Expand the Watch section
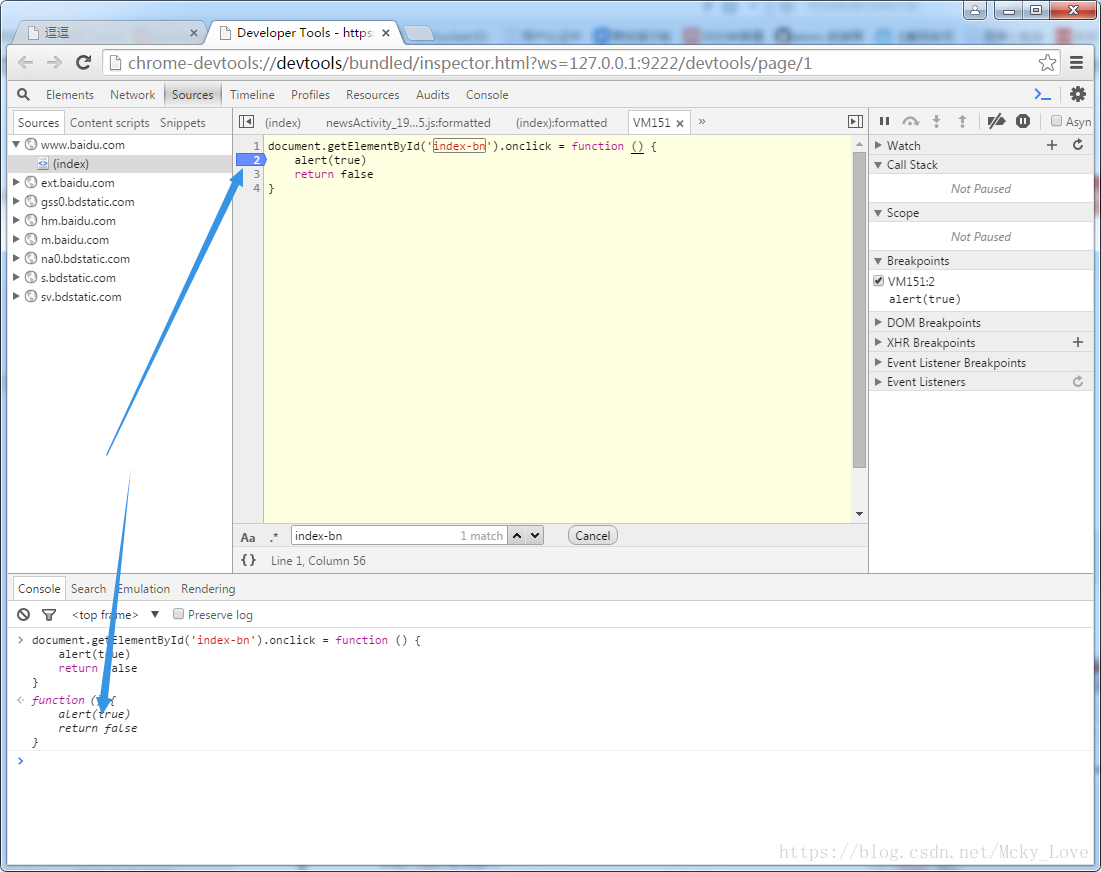The width and height of the screenshot is (1101, 872). pos(878,145)
